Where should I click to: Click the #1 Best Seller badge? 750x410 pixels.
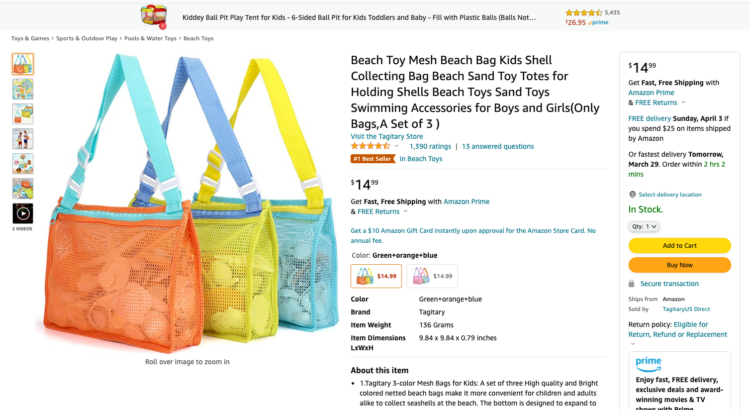tap(372, 159)
